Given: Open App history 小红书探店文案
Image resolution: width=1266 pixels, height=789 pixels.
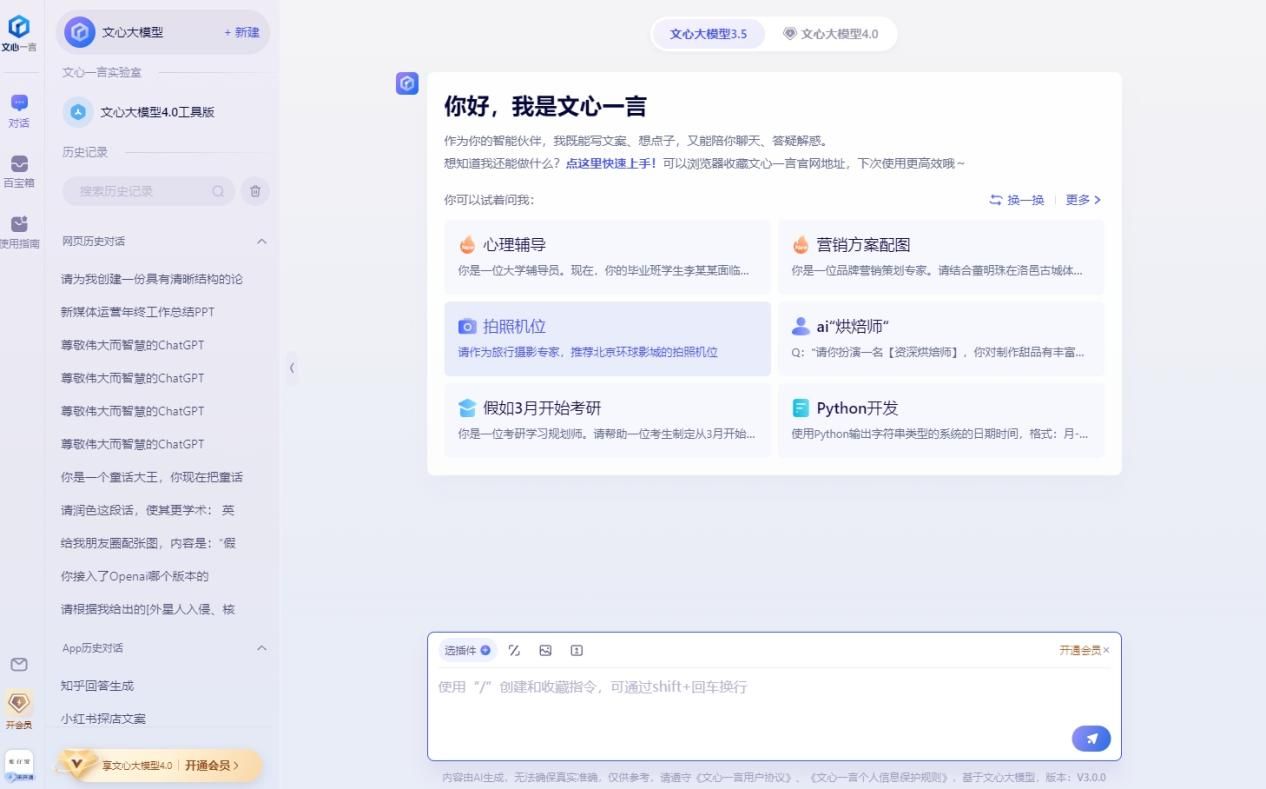Looking at the screenshot, I should pos(103,719).
